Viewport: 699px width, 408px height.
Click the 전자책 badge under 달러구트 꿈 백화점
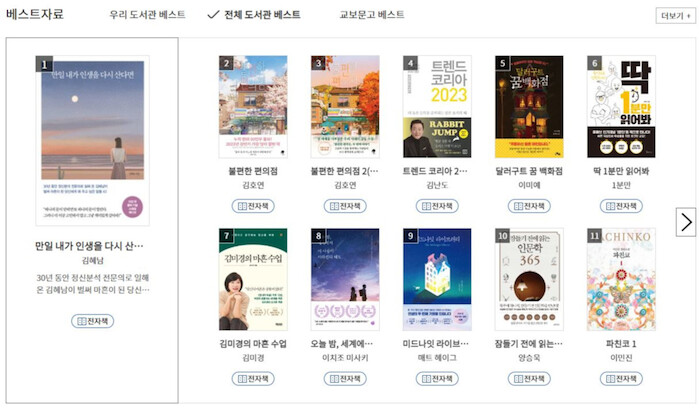click(528, 206)
